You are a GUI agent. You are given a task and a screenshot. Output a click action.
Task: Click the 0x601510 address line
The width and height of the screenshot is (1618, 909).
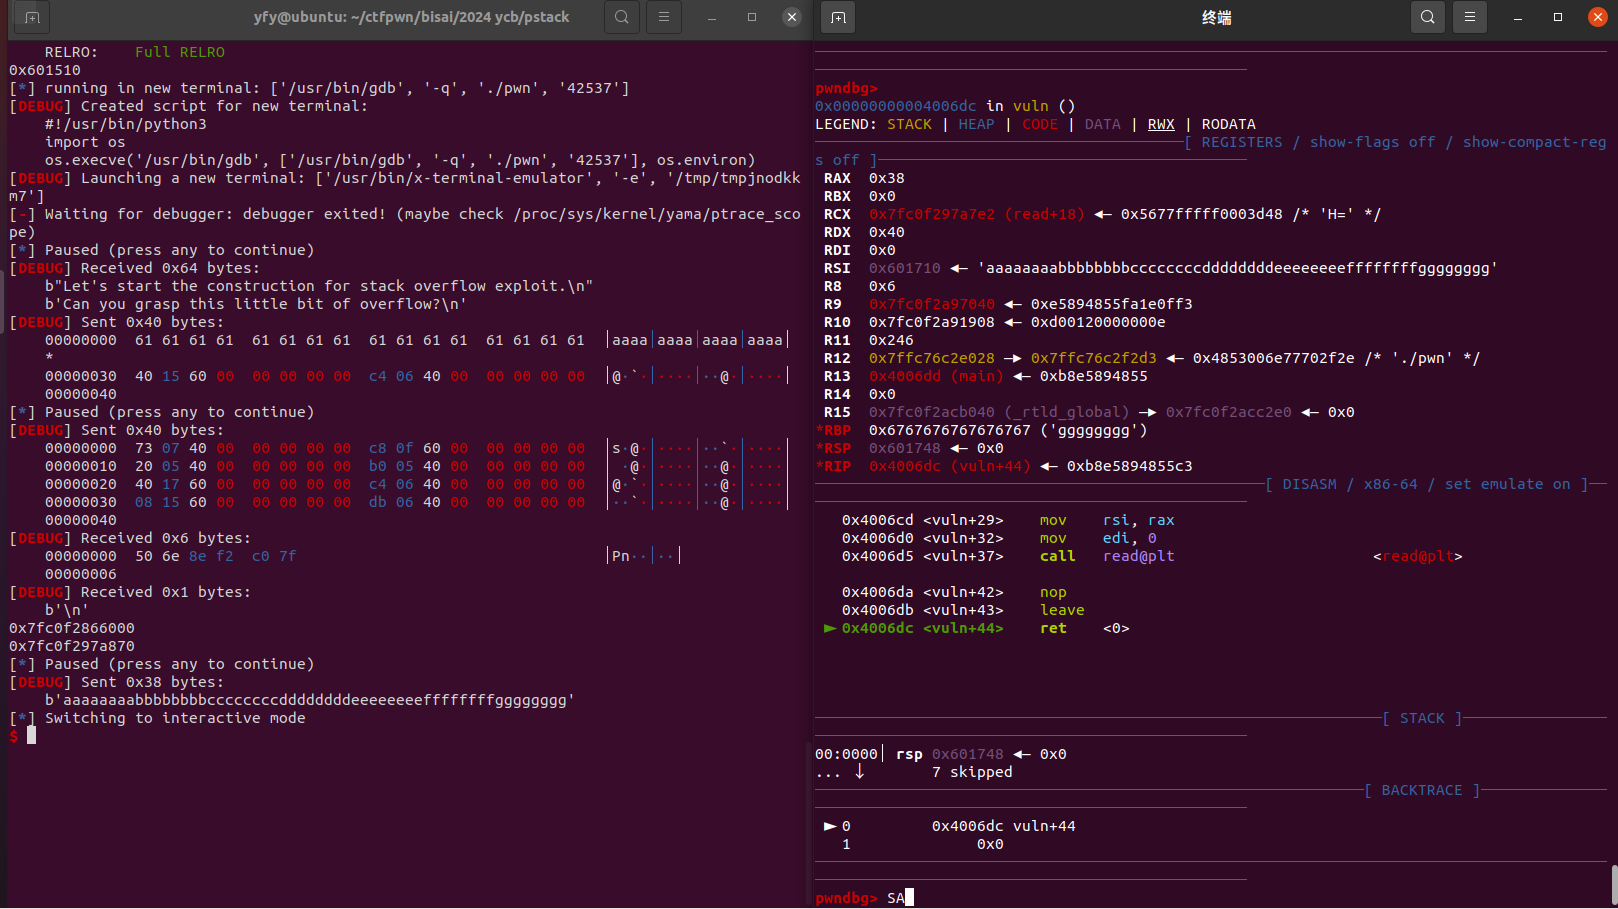(x=45, y=70)
